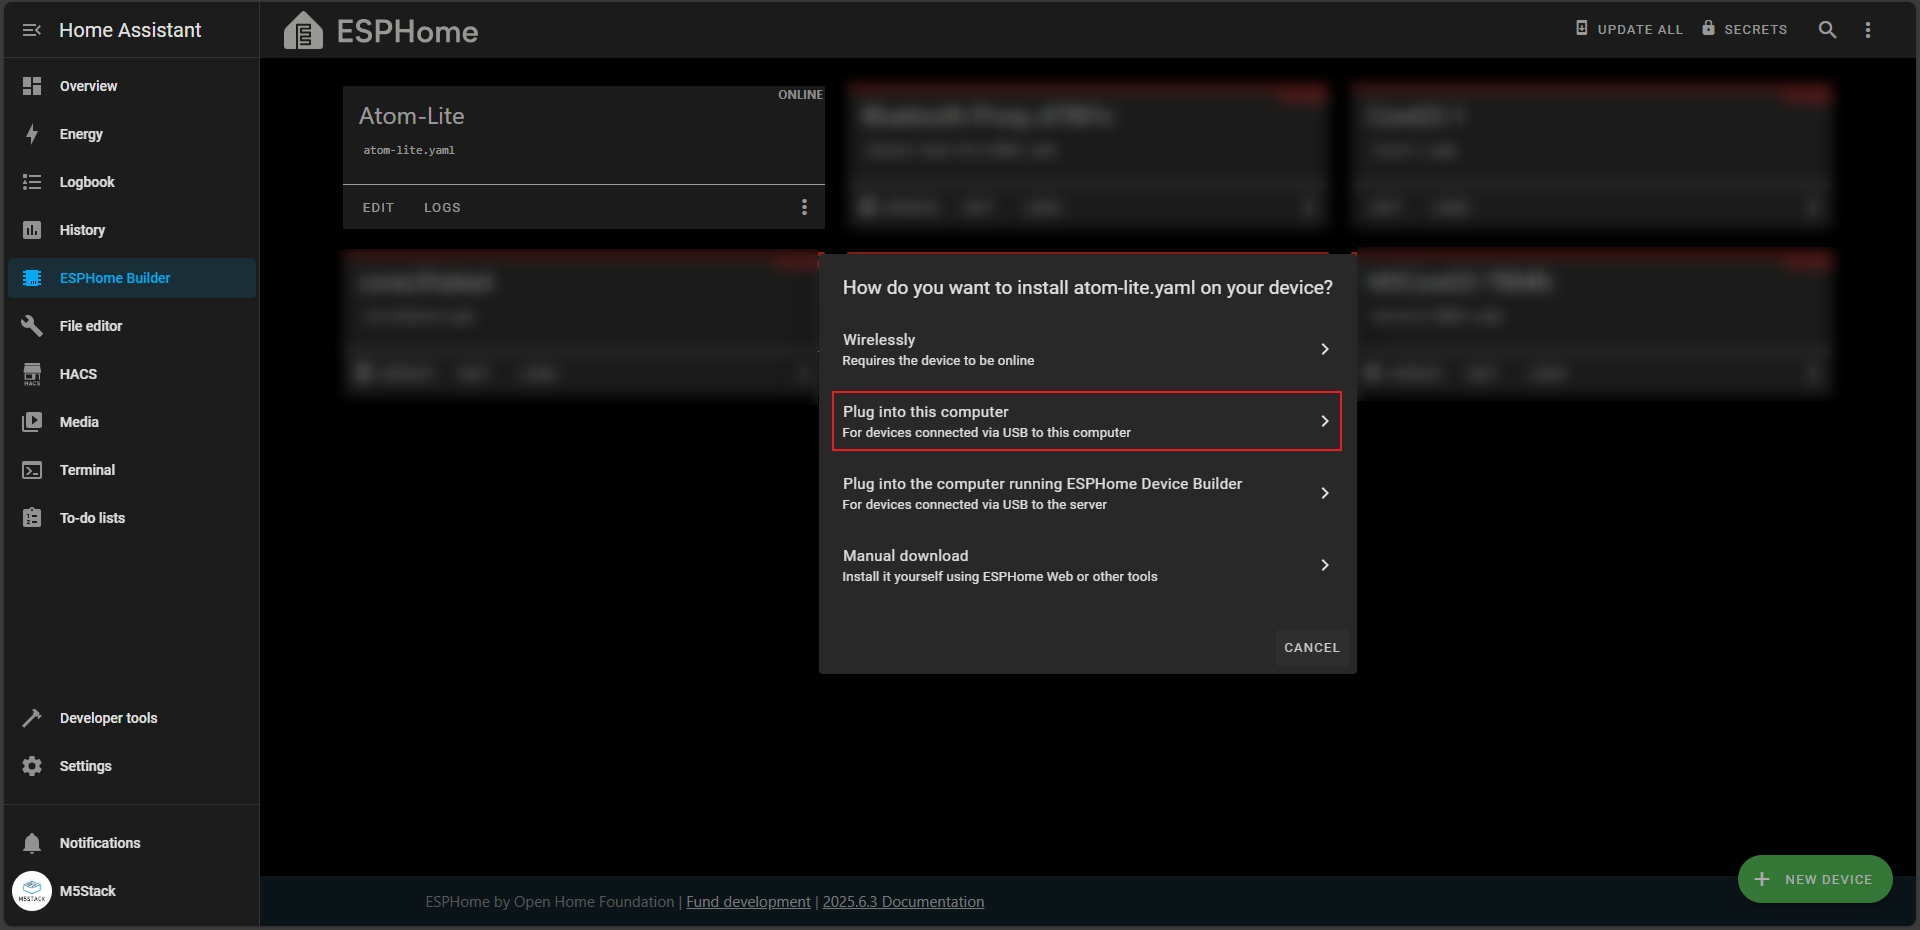Open the top-right overflow menu
The height and width of the screenshot is (930, 1920).
pyautogui.click(x=1868, y=30)
